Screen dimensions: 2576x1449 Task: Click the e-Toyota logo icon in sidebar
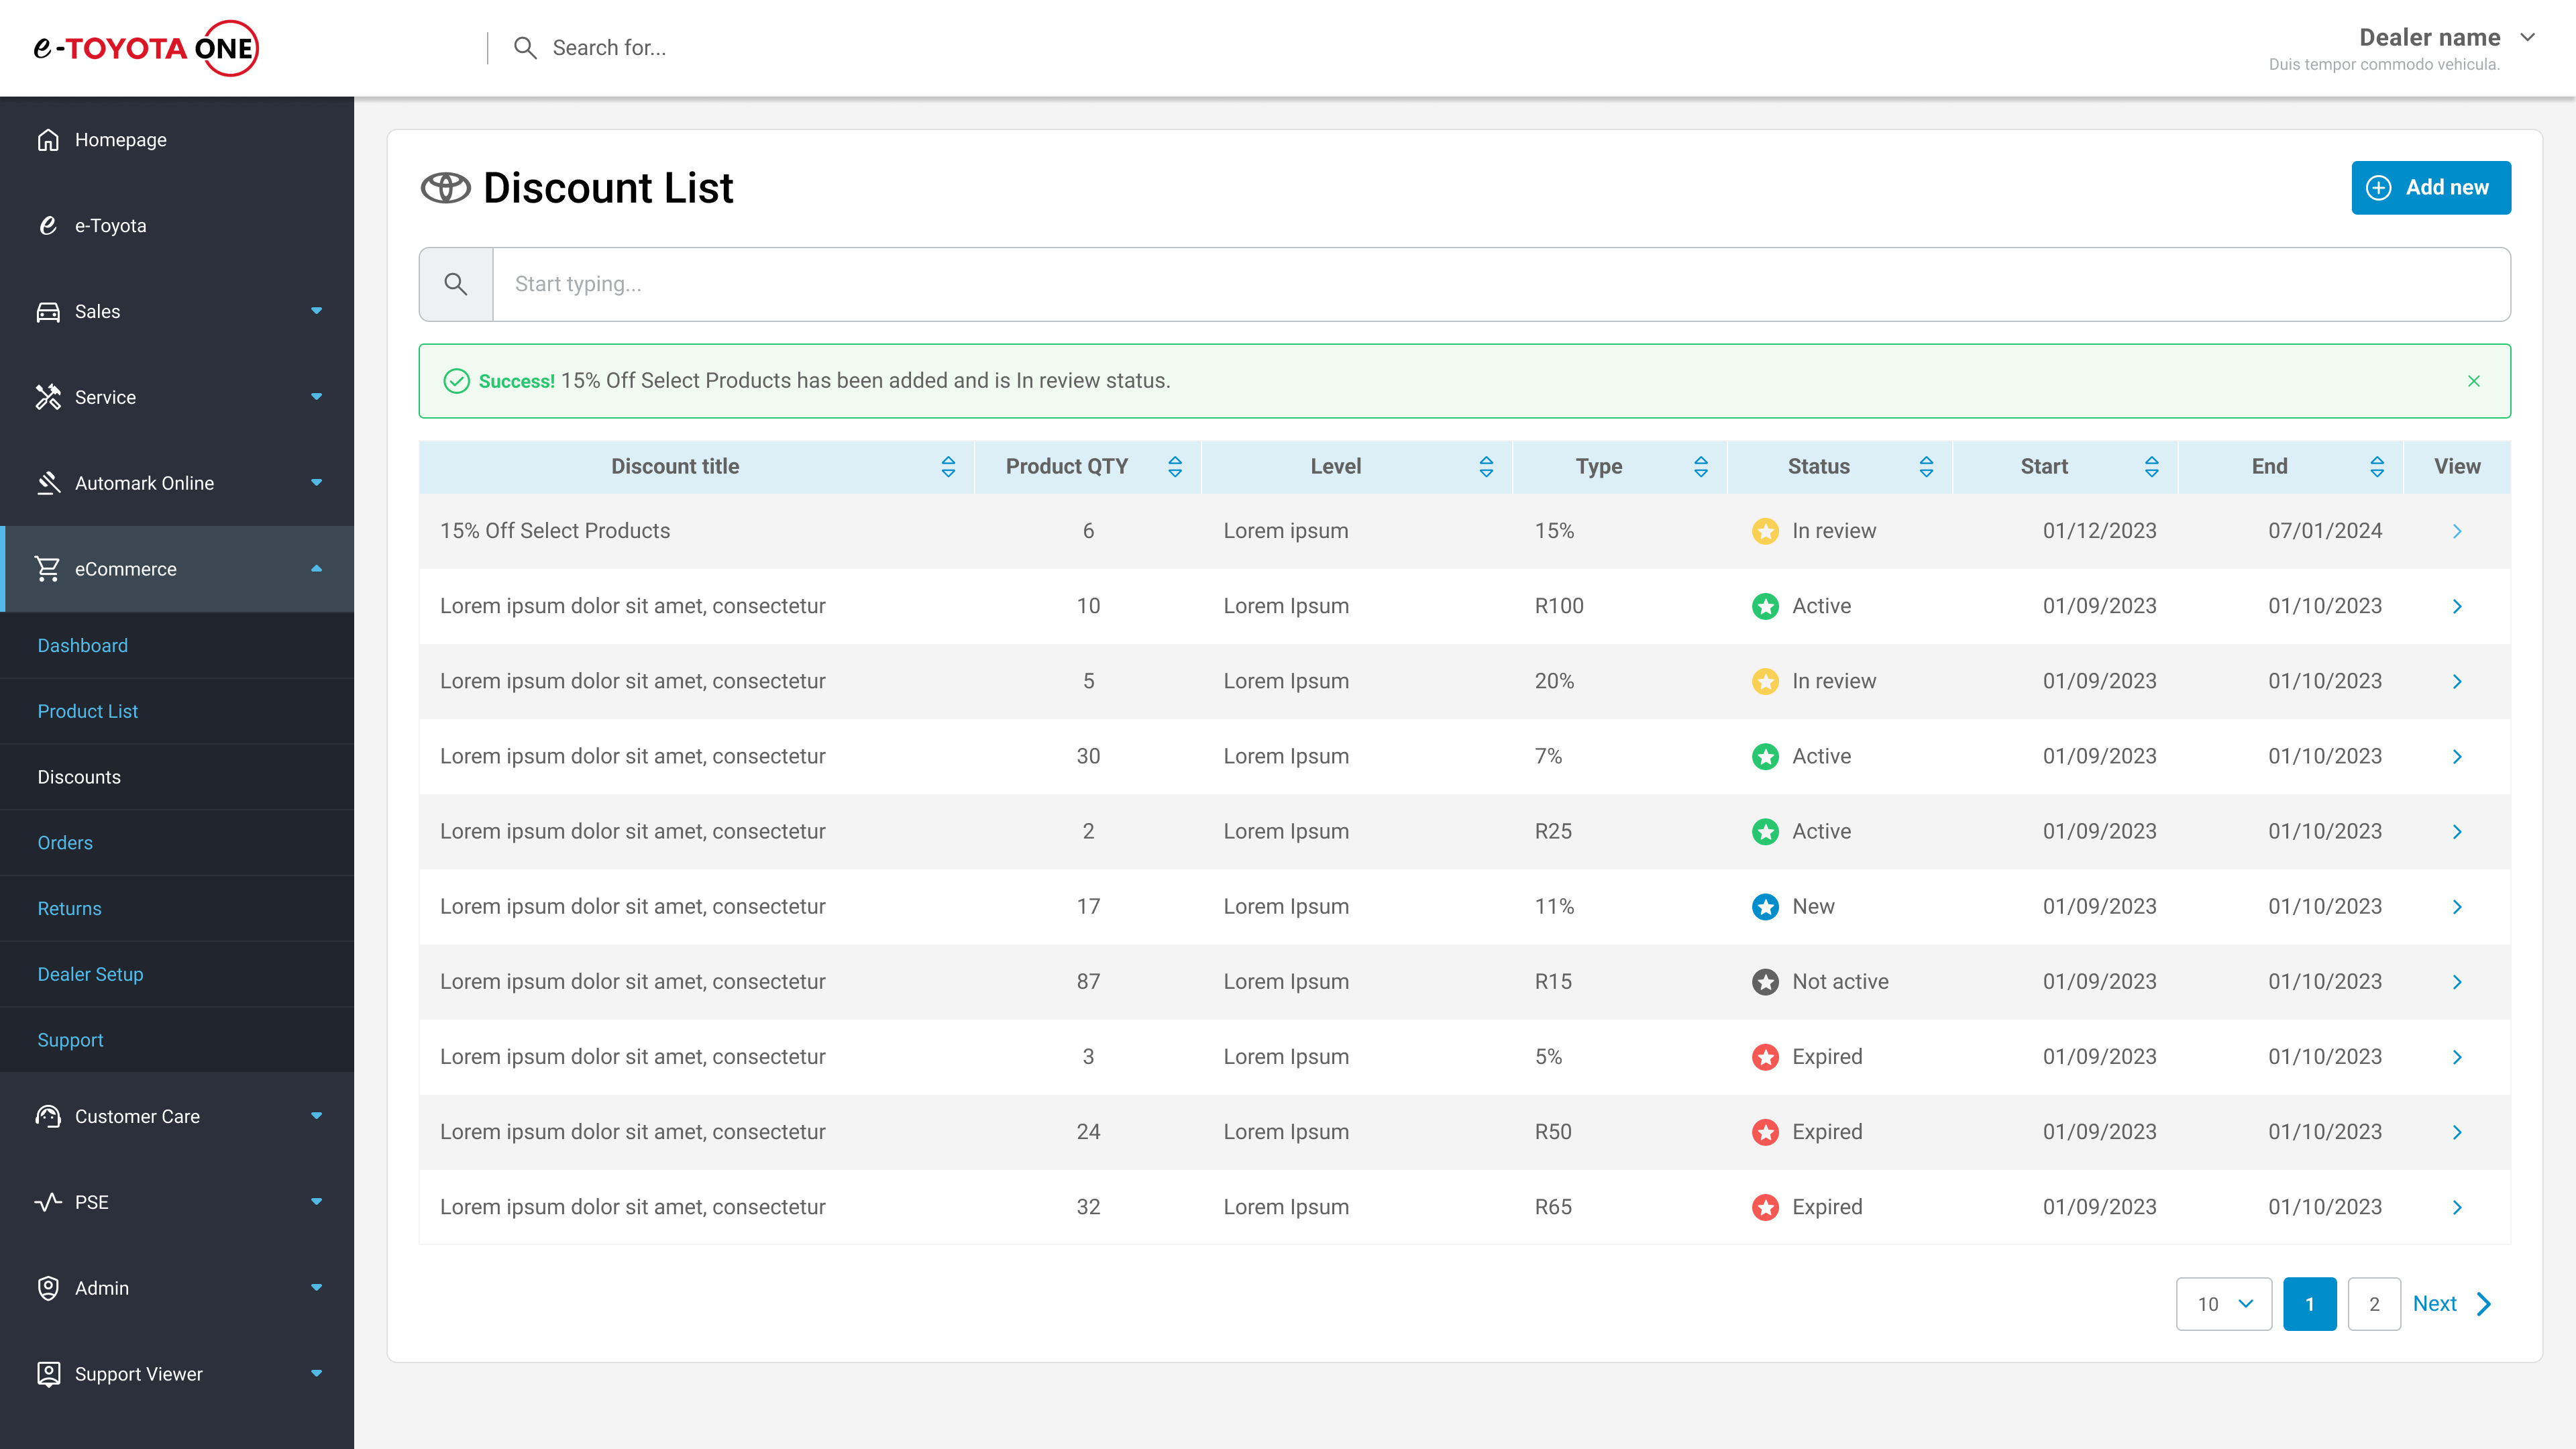point(48,226)
